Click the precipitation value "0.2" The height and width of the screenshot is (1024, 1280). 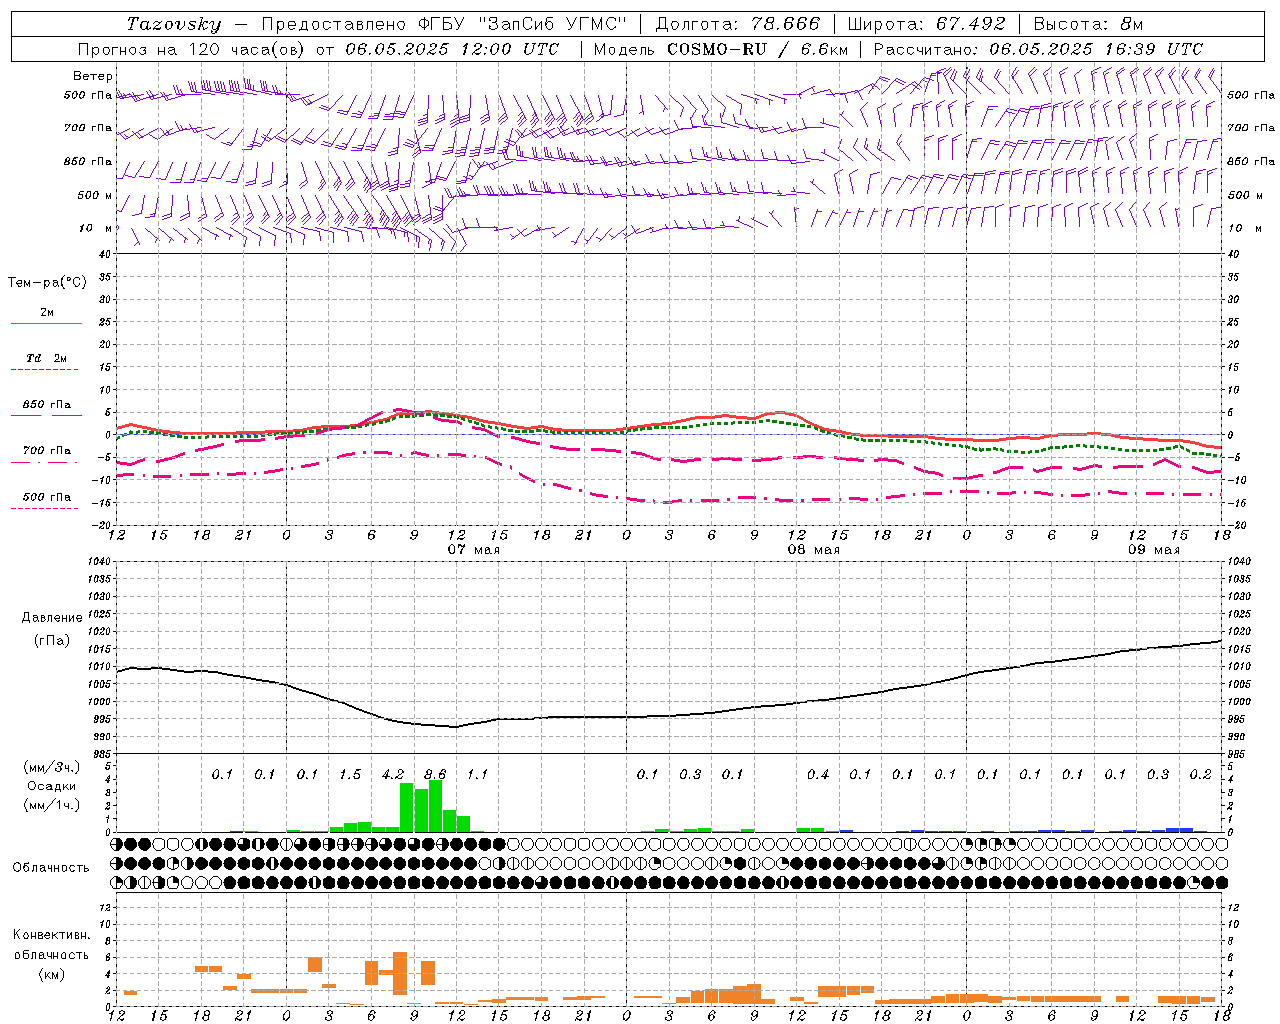(x=1201, y=774)
